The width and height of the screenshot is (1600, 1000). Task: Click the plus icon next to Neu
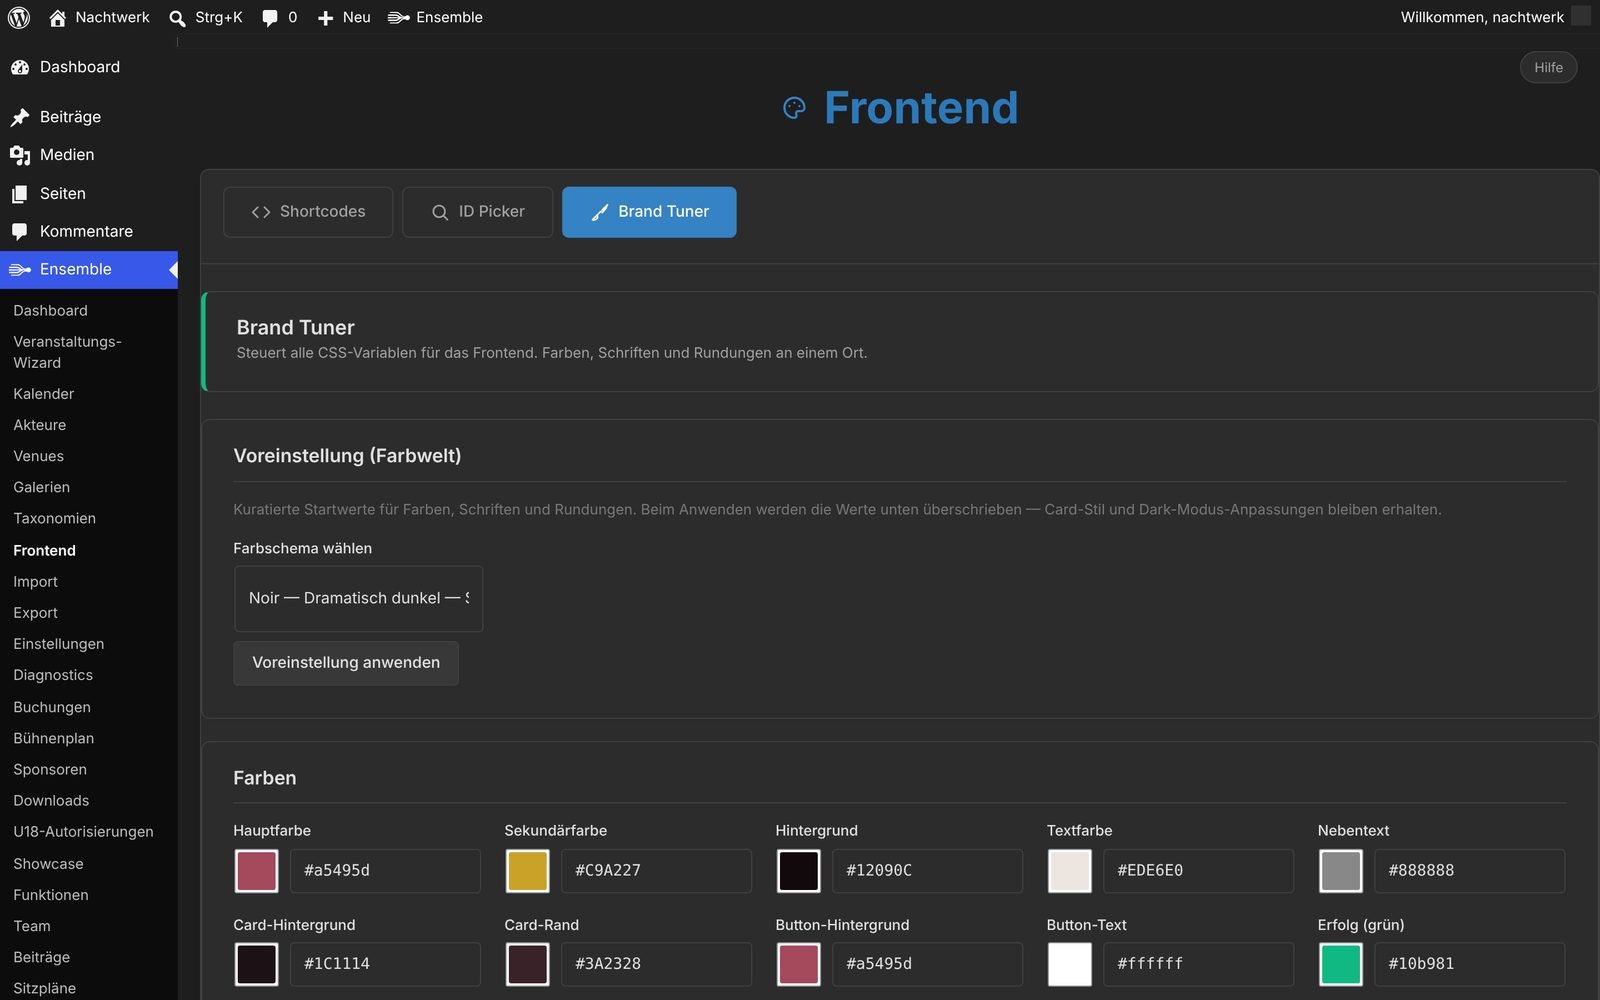click(325, 18)
